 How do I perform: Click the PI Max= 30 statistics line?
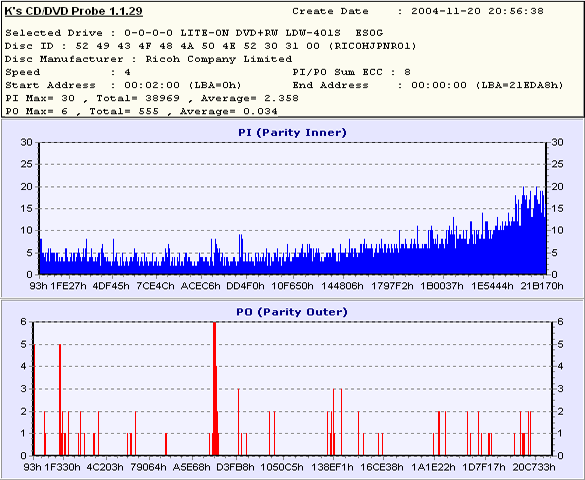tap(152, 98)
